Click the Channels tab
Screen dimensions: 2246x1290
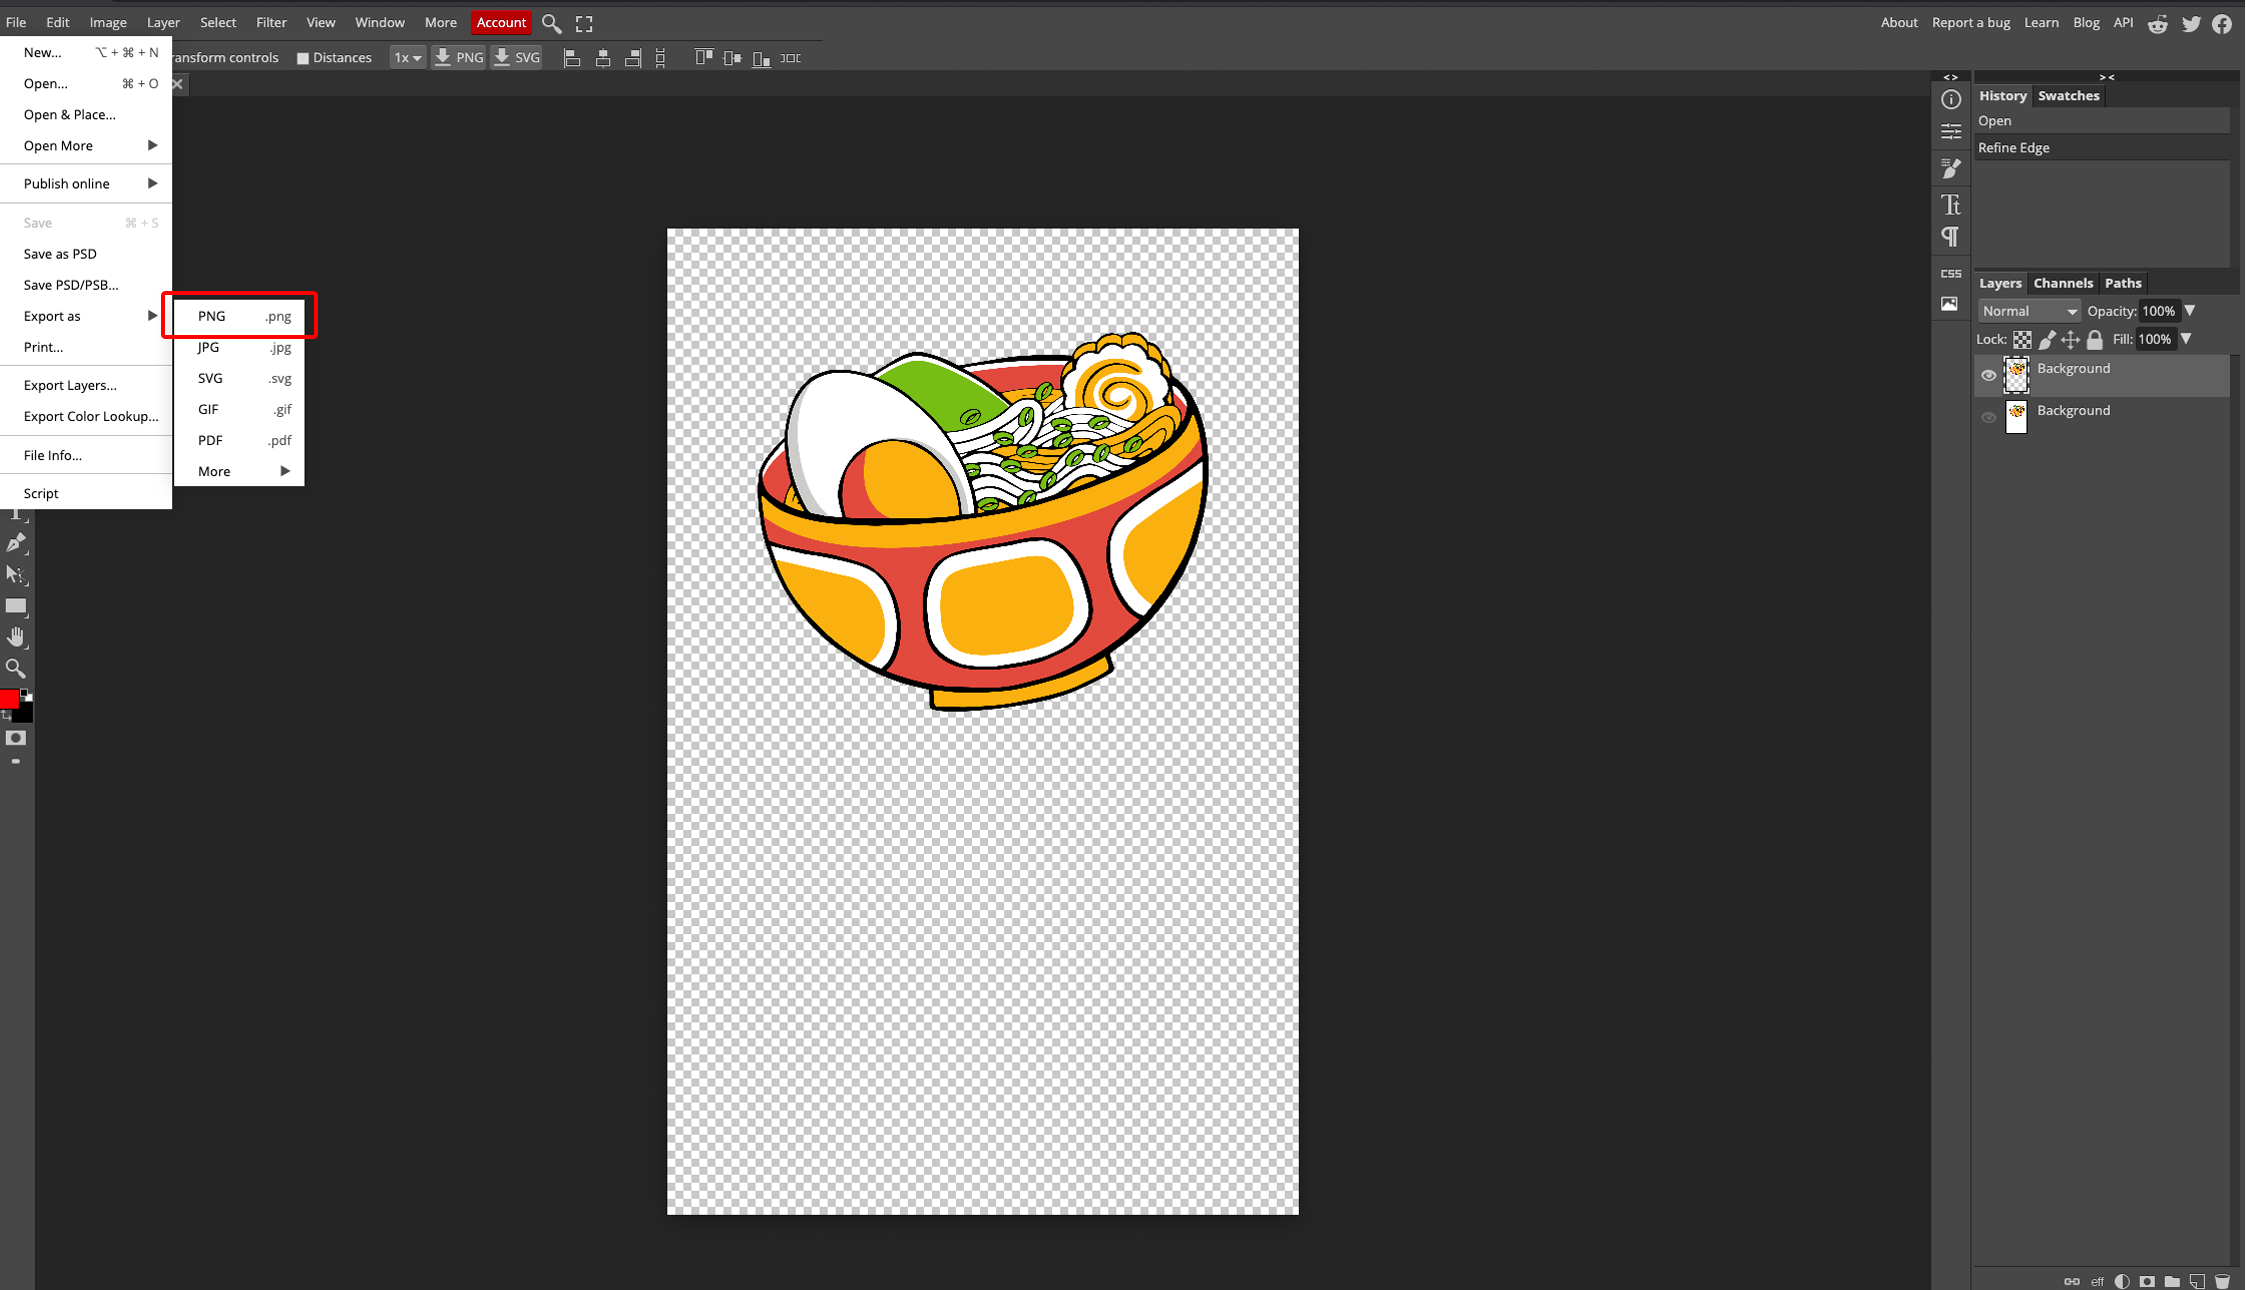coord(2062,282)
